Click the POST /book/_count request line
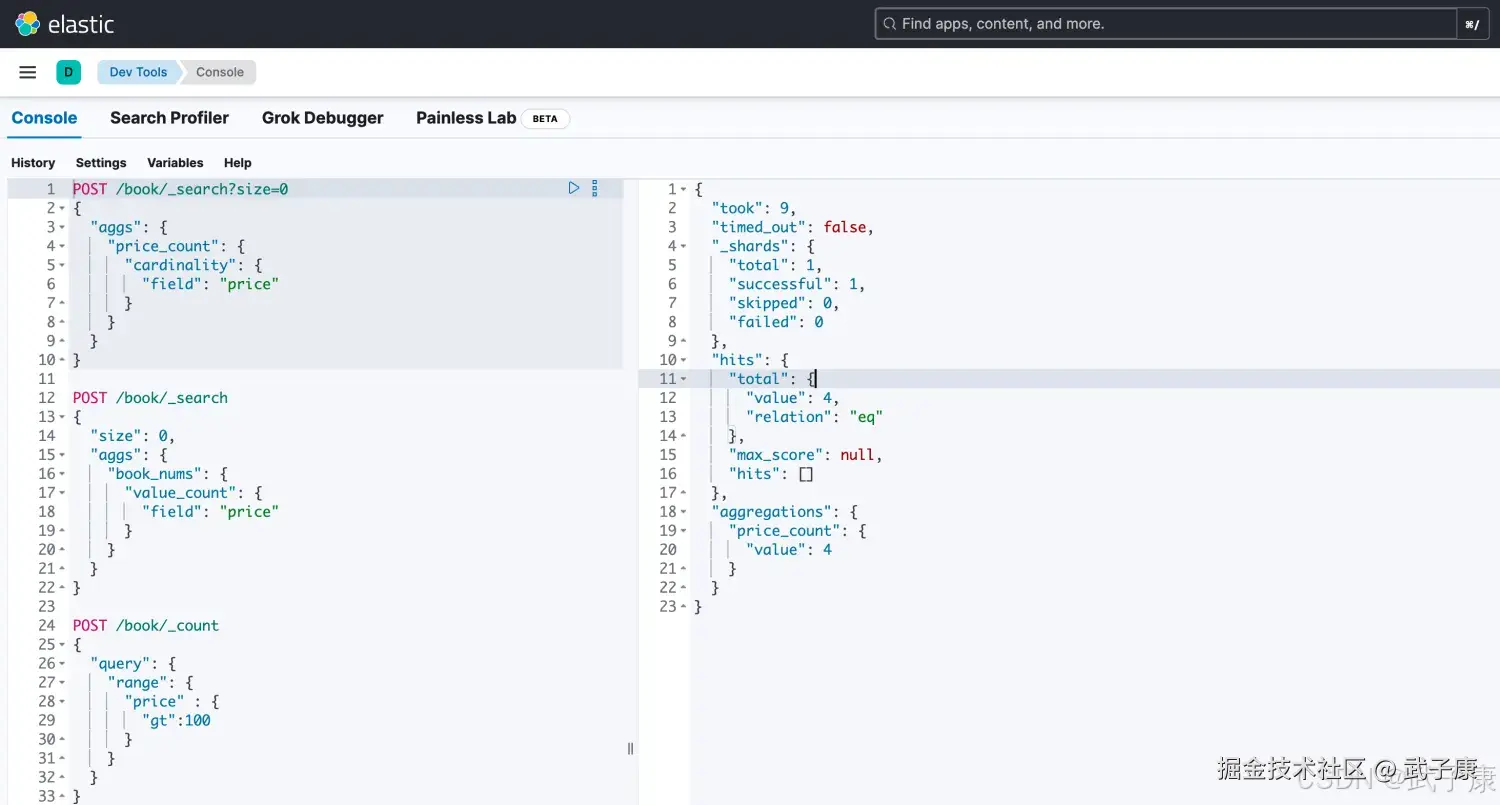 pos(146,626)
